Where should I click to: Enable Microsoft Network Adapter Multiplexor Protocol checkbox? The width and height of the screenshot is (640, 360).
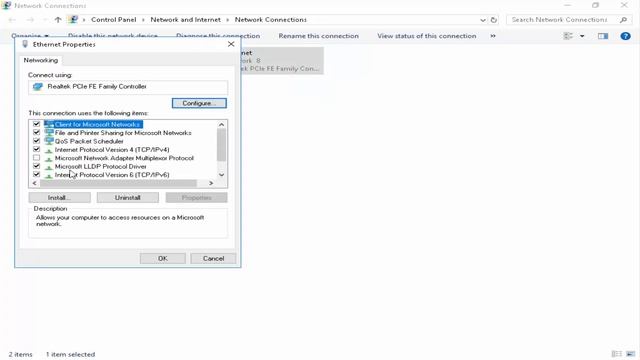point(36,158)
